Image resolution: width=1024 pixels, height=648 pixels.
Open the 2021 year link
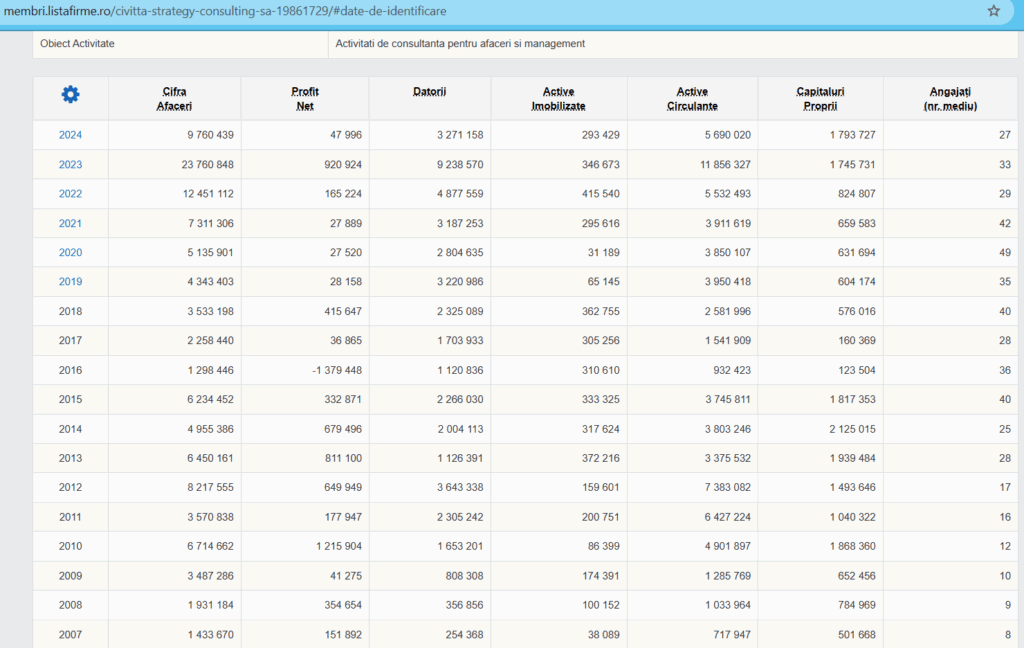(x=71, y=223)
